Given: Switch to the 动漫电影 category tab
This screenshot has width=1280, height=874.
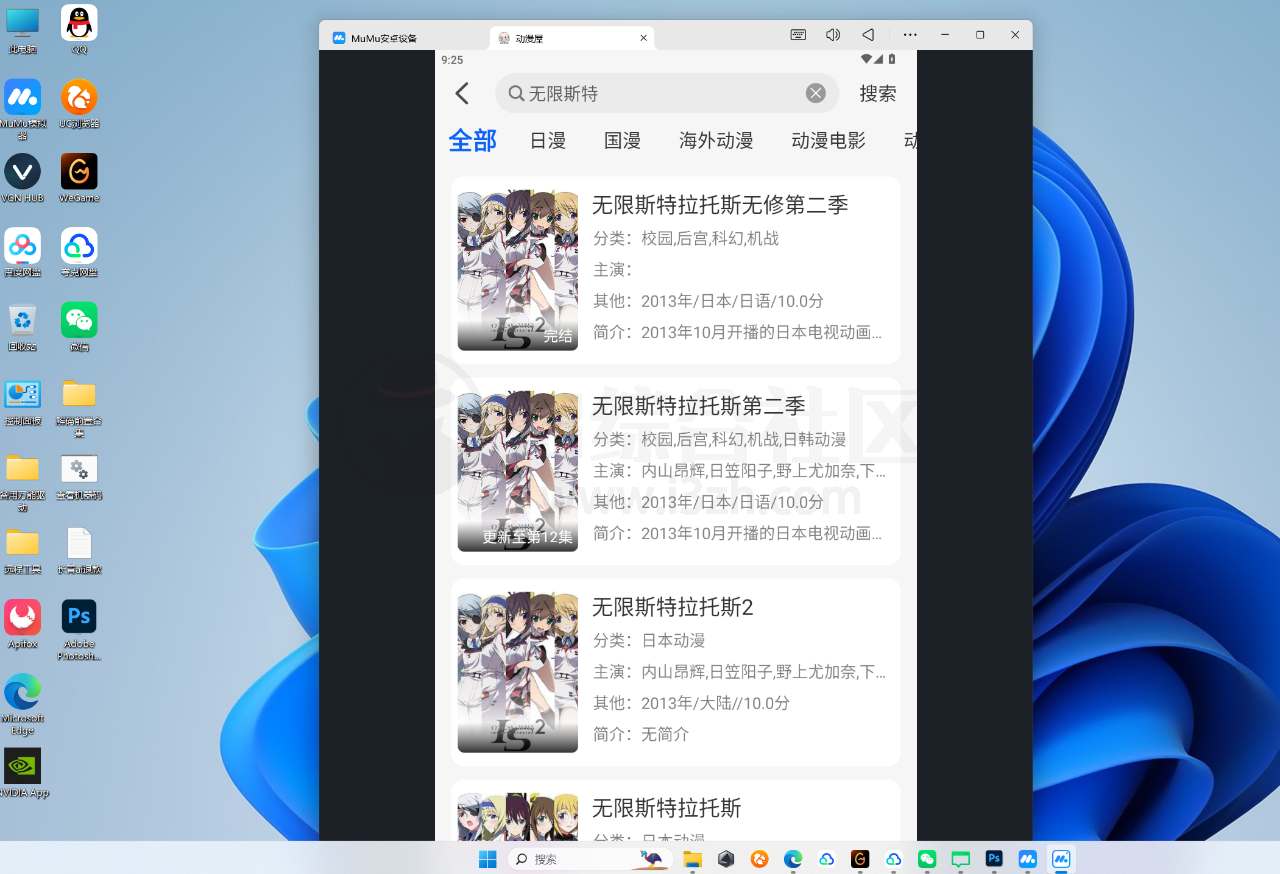Looking at the screenshot, I should coord(828,141).
